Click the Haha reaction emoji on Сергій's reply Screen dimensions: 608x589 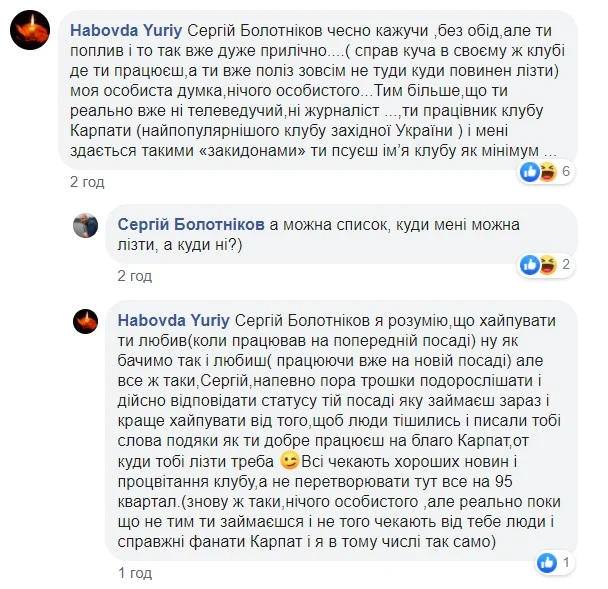coord(547,265)
